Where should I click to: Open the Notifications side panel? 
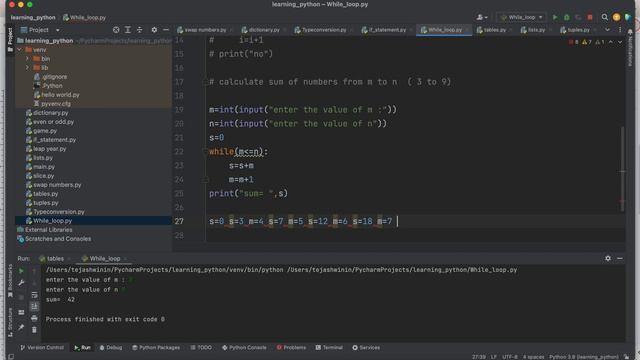[630, 47]
